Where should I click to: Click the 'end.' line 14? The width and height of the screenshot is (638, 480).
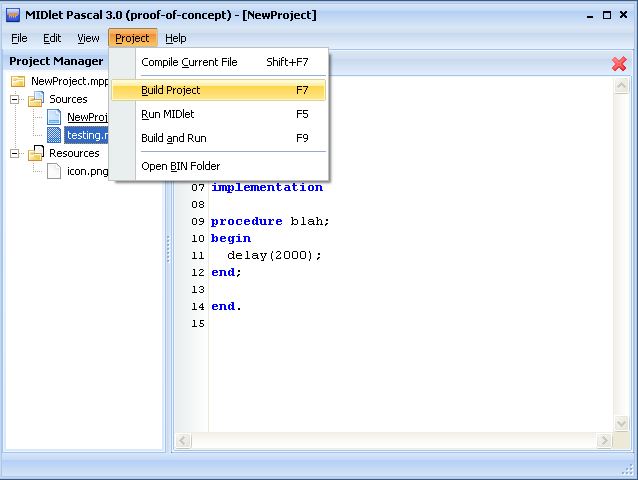226,307
